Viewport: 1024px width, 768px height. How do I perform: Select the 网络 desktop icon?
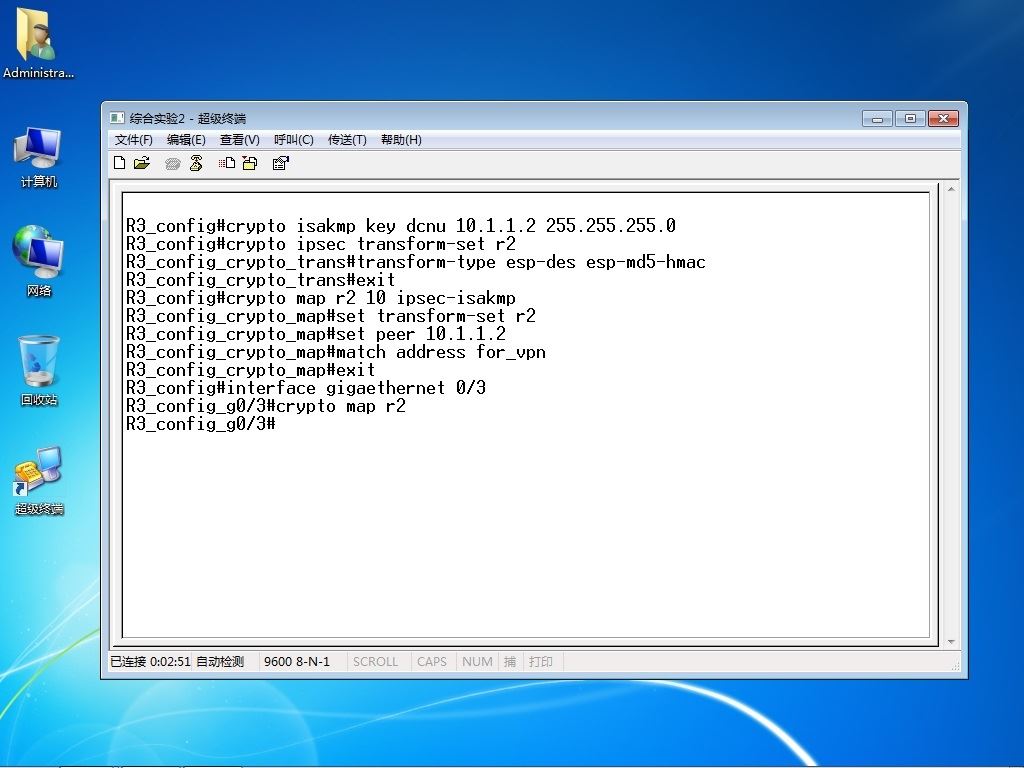coord(38,261)
